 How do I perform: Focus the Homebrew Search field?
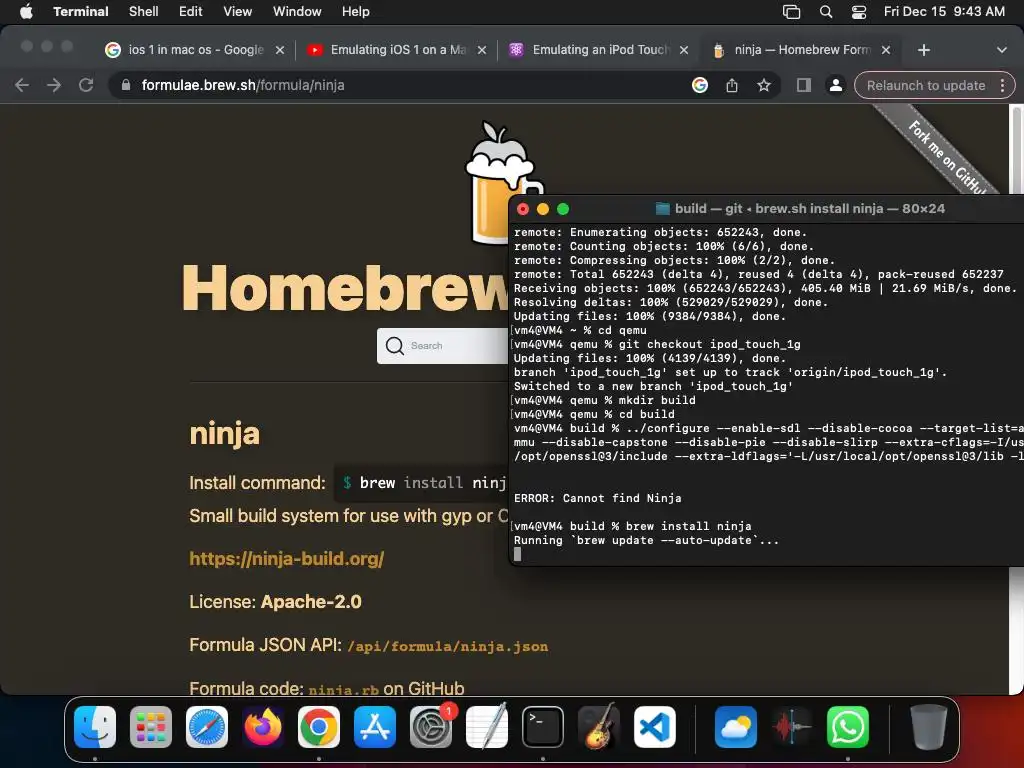click(x=443, y=345)
